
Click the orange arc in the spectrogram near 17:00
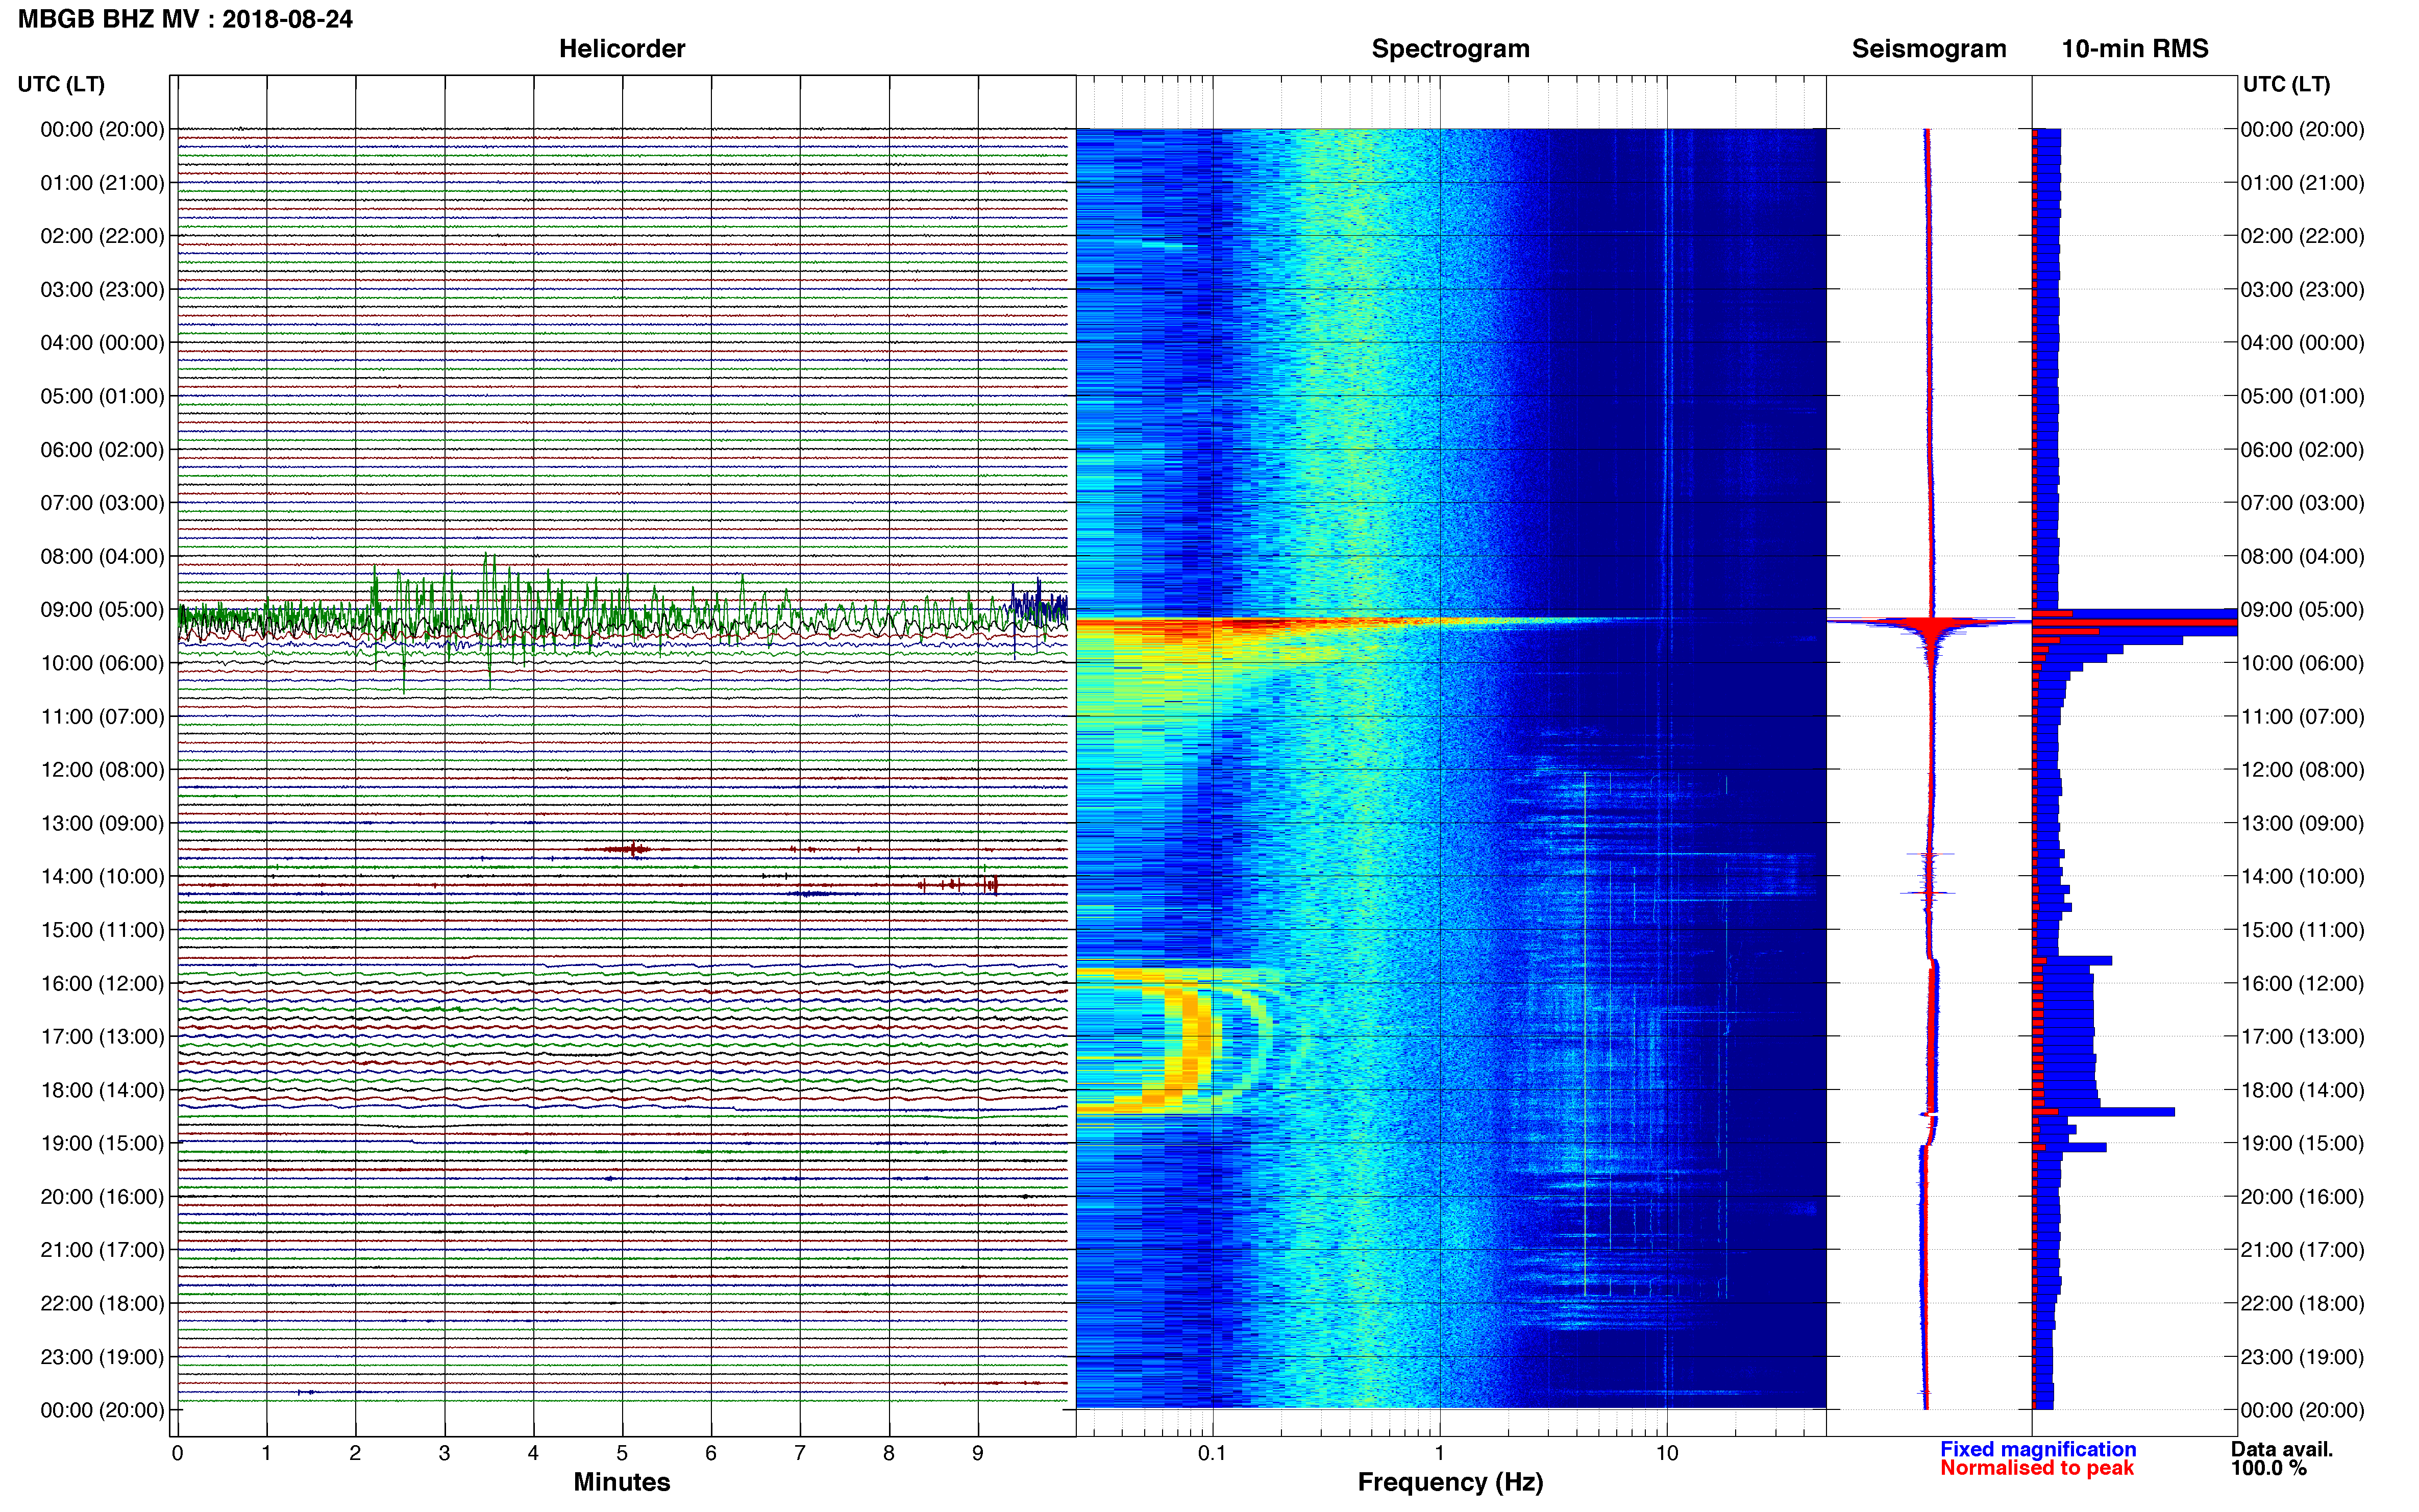point(1190,1037)
